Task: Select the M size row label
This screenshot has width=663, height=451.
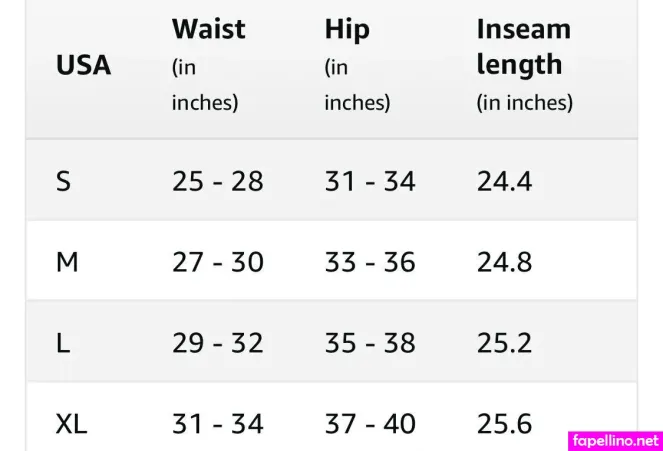Action: tap(67, 263)
